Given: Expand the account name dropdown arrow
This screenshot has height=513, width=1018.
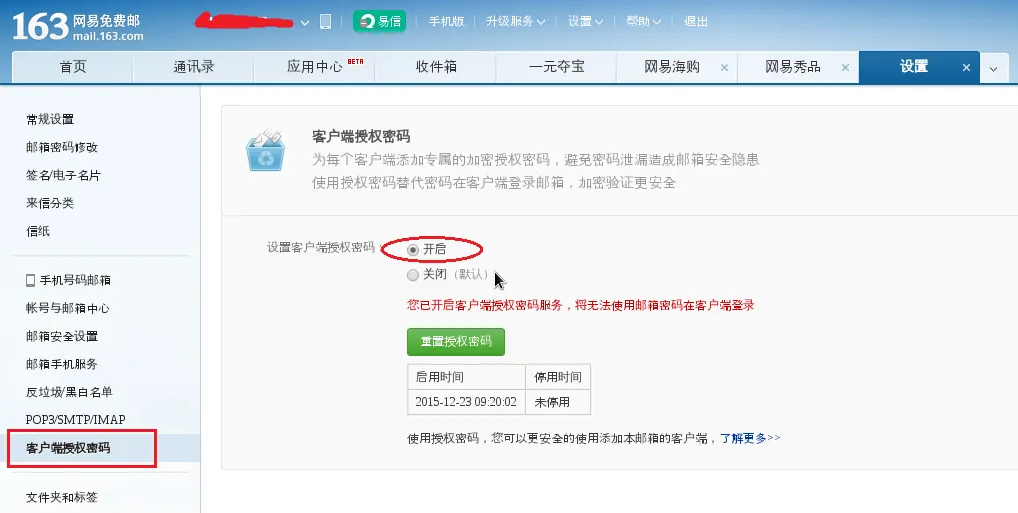Looking at the screenshot, I should coord(305,23).
